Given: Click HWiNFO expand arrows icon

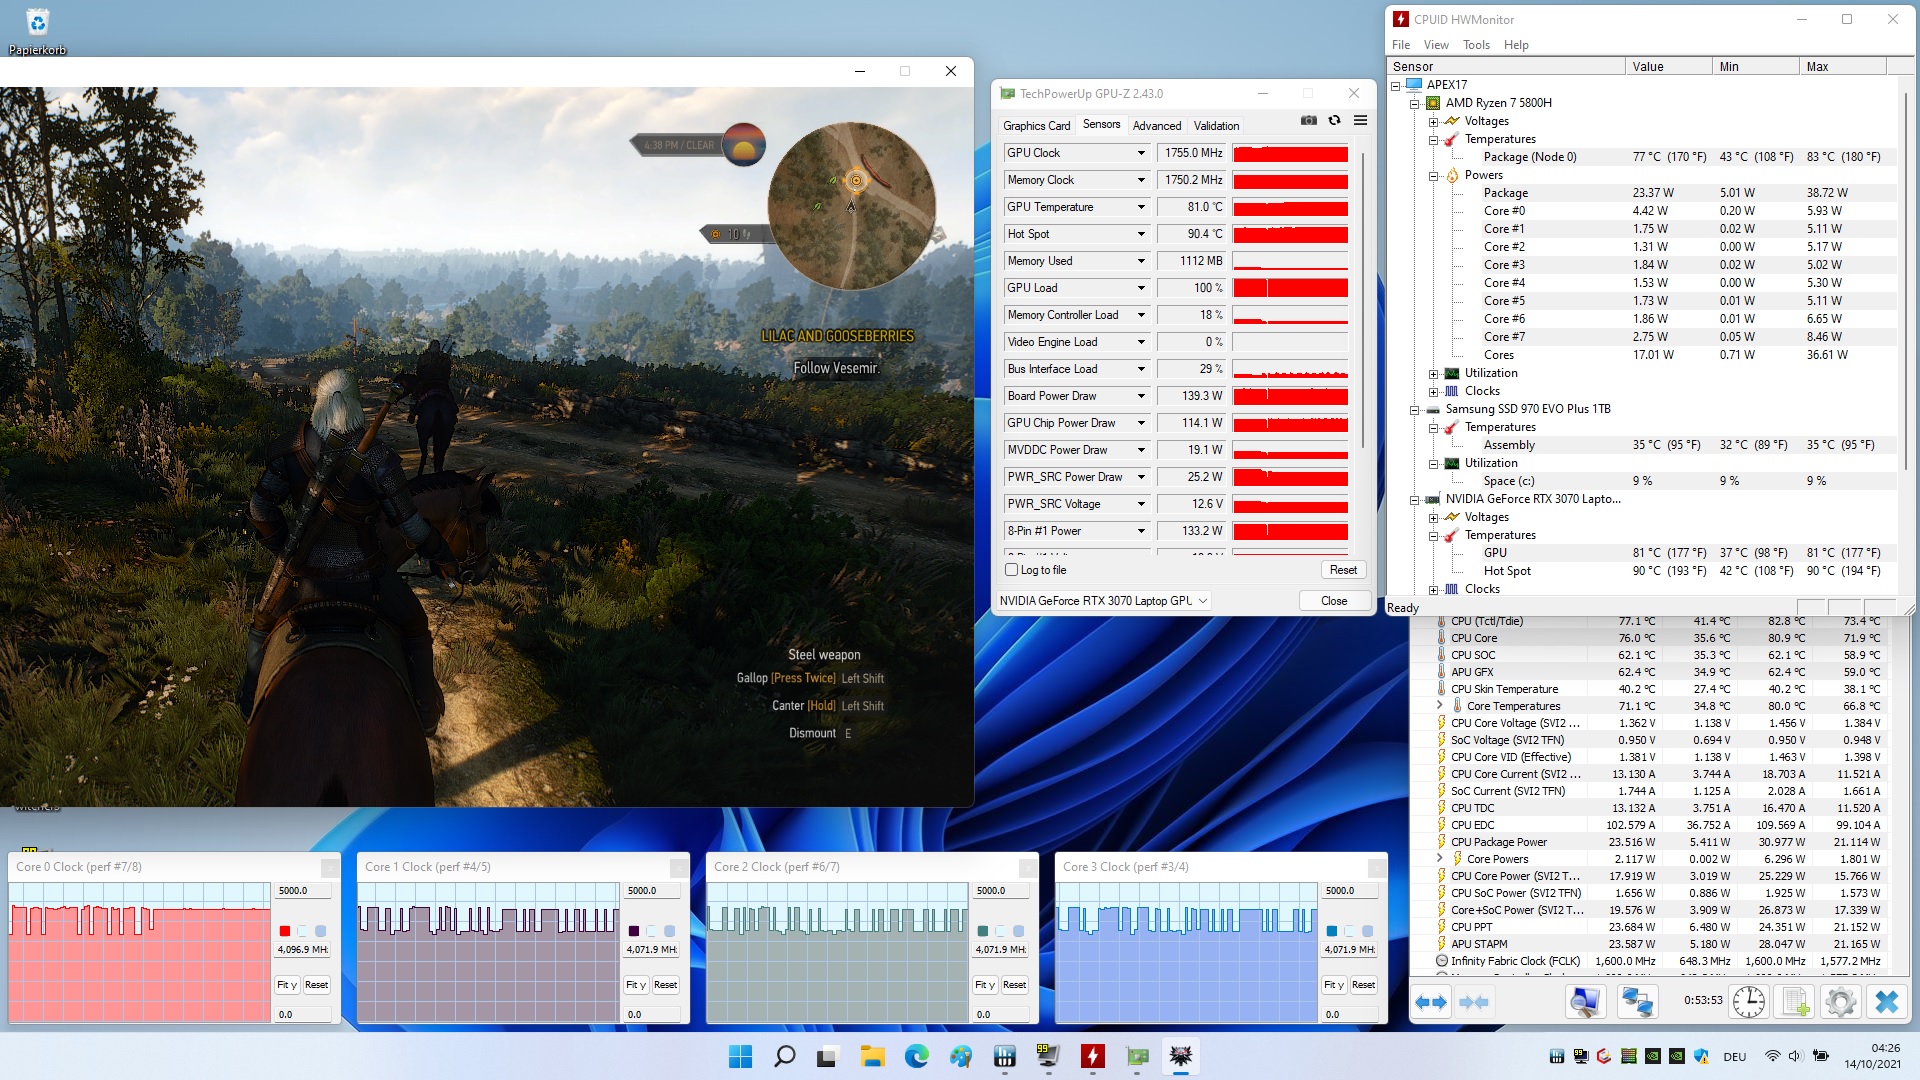Looking at the screenshot, I should click(x=1431, y=1001).
